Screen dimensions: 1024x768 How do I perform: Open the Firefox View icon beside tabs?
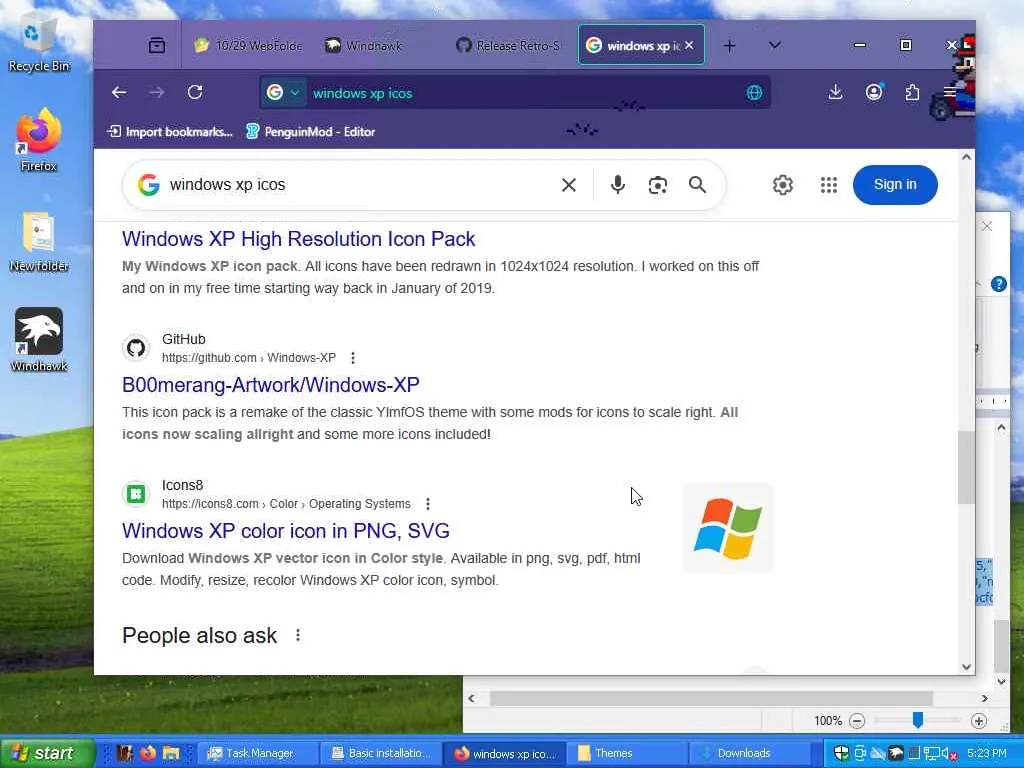click(157, 45)
